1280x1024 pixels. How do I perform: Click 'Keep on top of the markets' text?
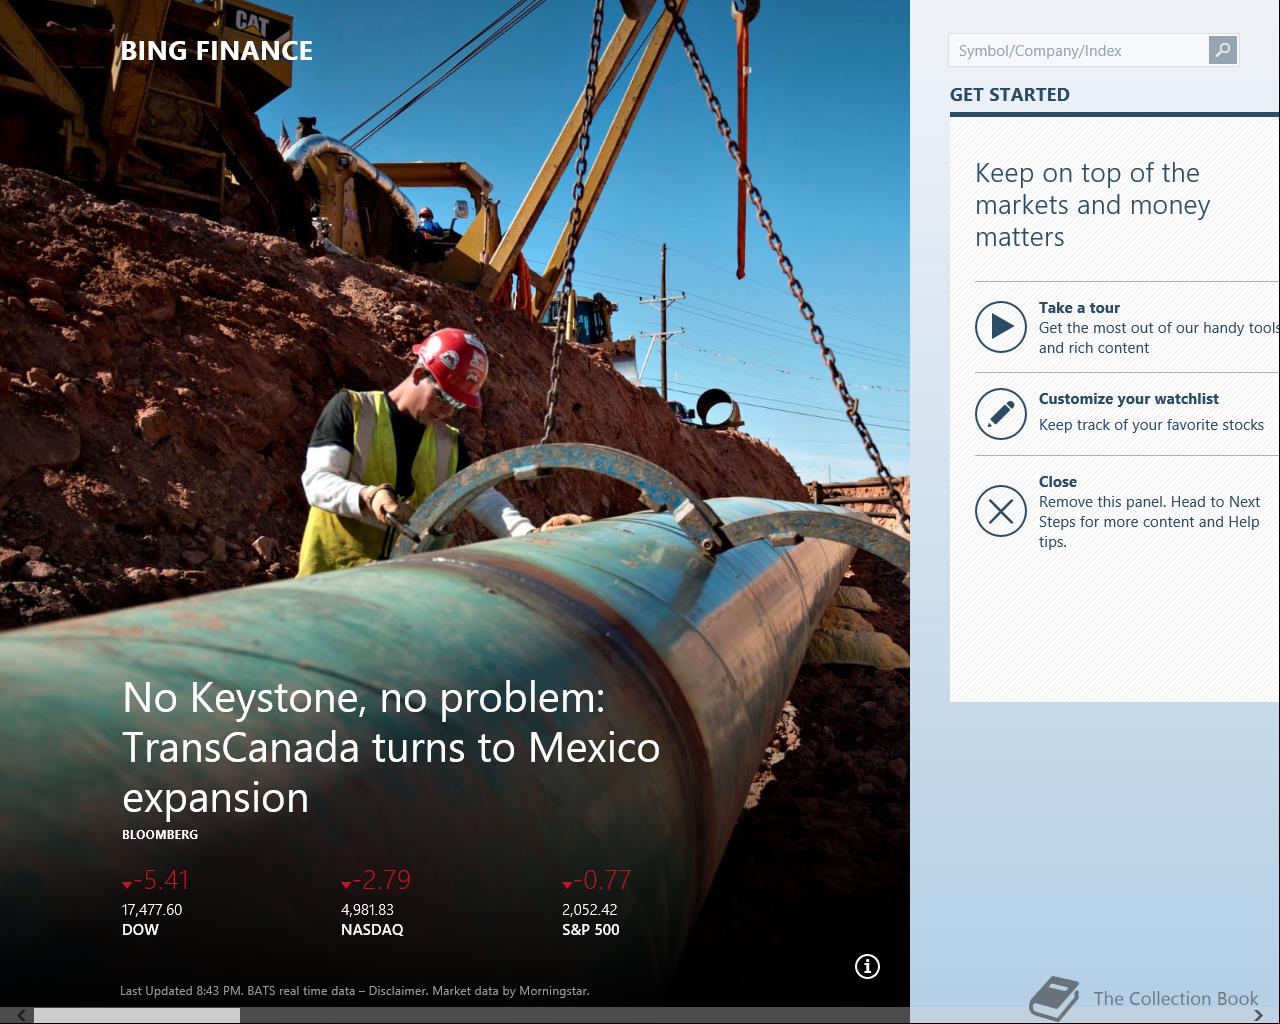[1093, 205]
